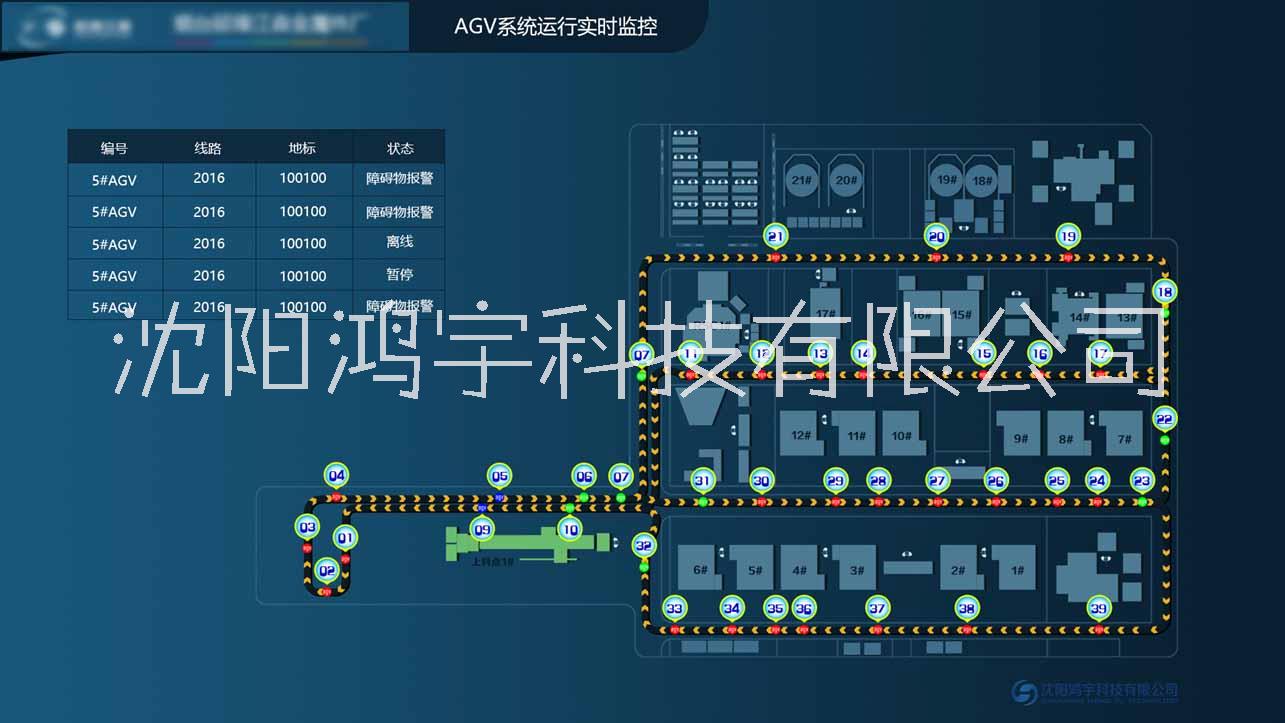The image size is (1285, 723).
Task: Select station marker 35
Action: pos(775,607)
